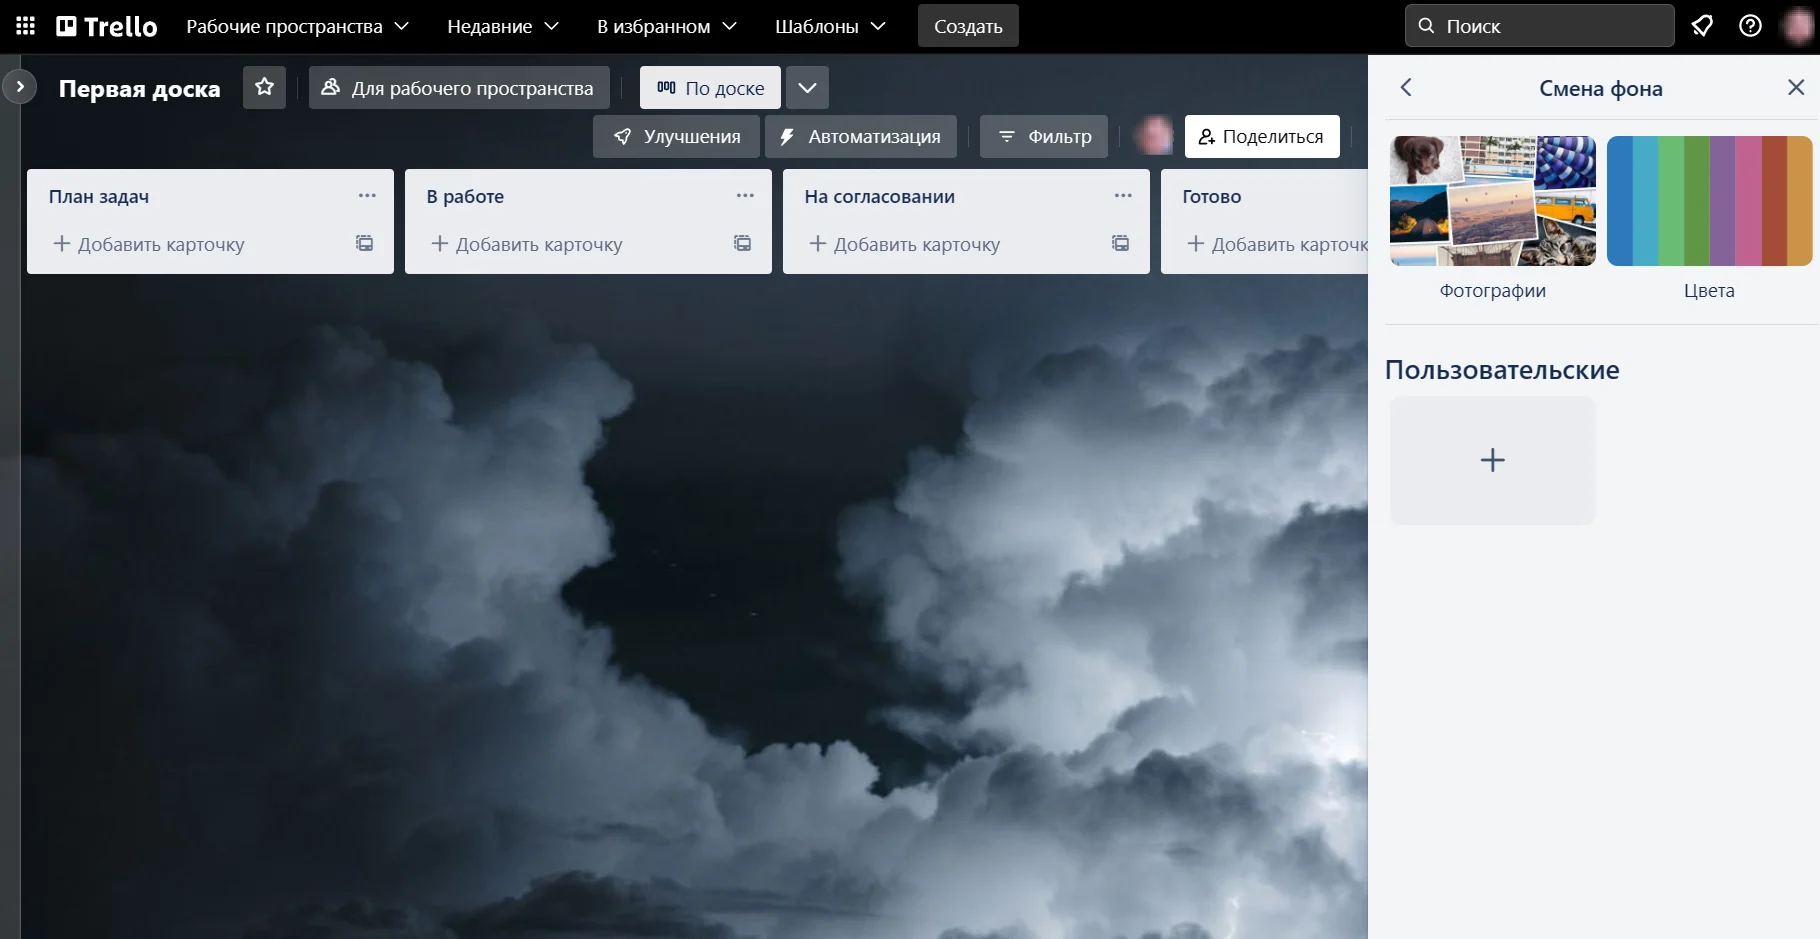Click the Цвета label

1709,291
